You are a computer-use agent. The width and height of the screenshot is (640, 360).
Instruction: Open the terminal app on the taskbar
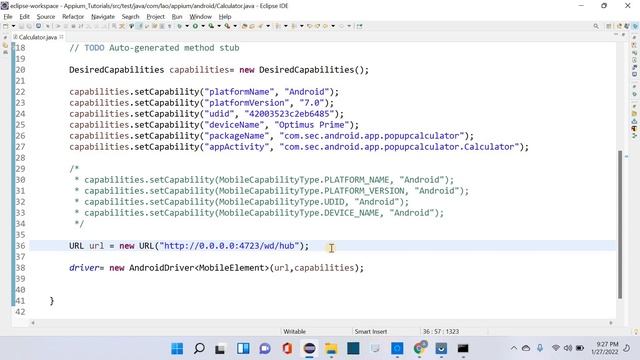coord(463,349)
